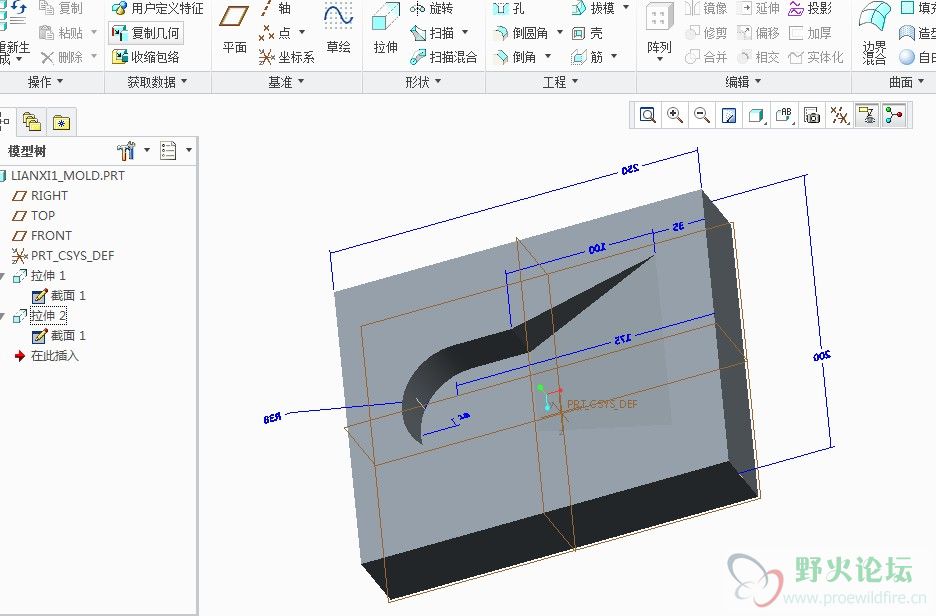Select the 拉伸 1 feature
936x616 pixels.
point(39,275)
